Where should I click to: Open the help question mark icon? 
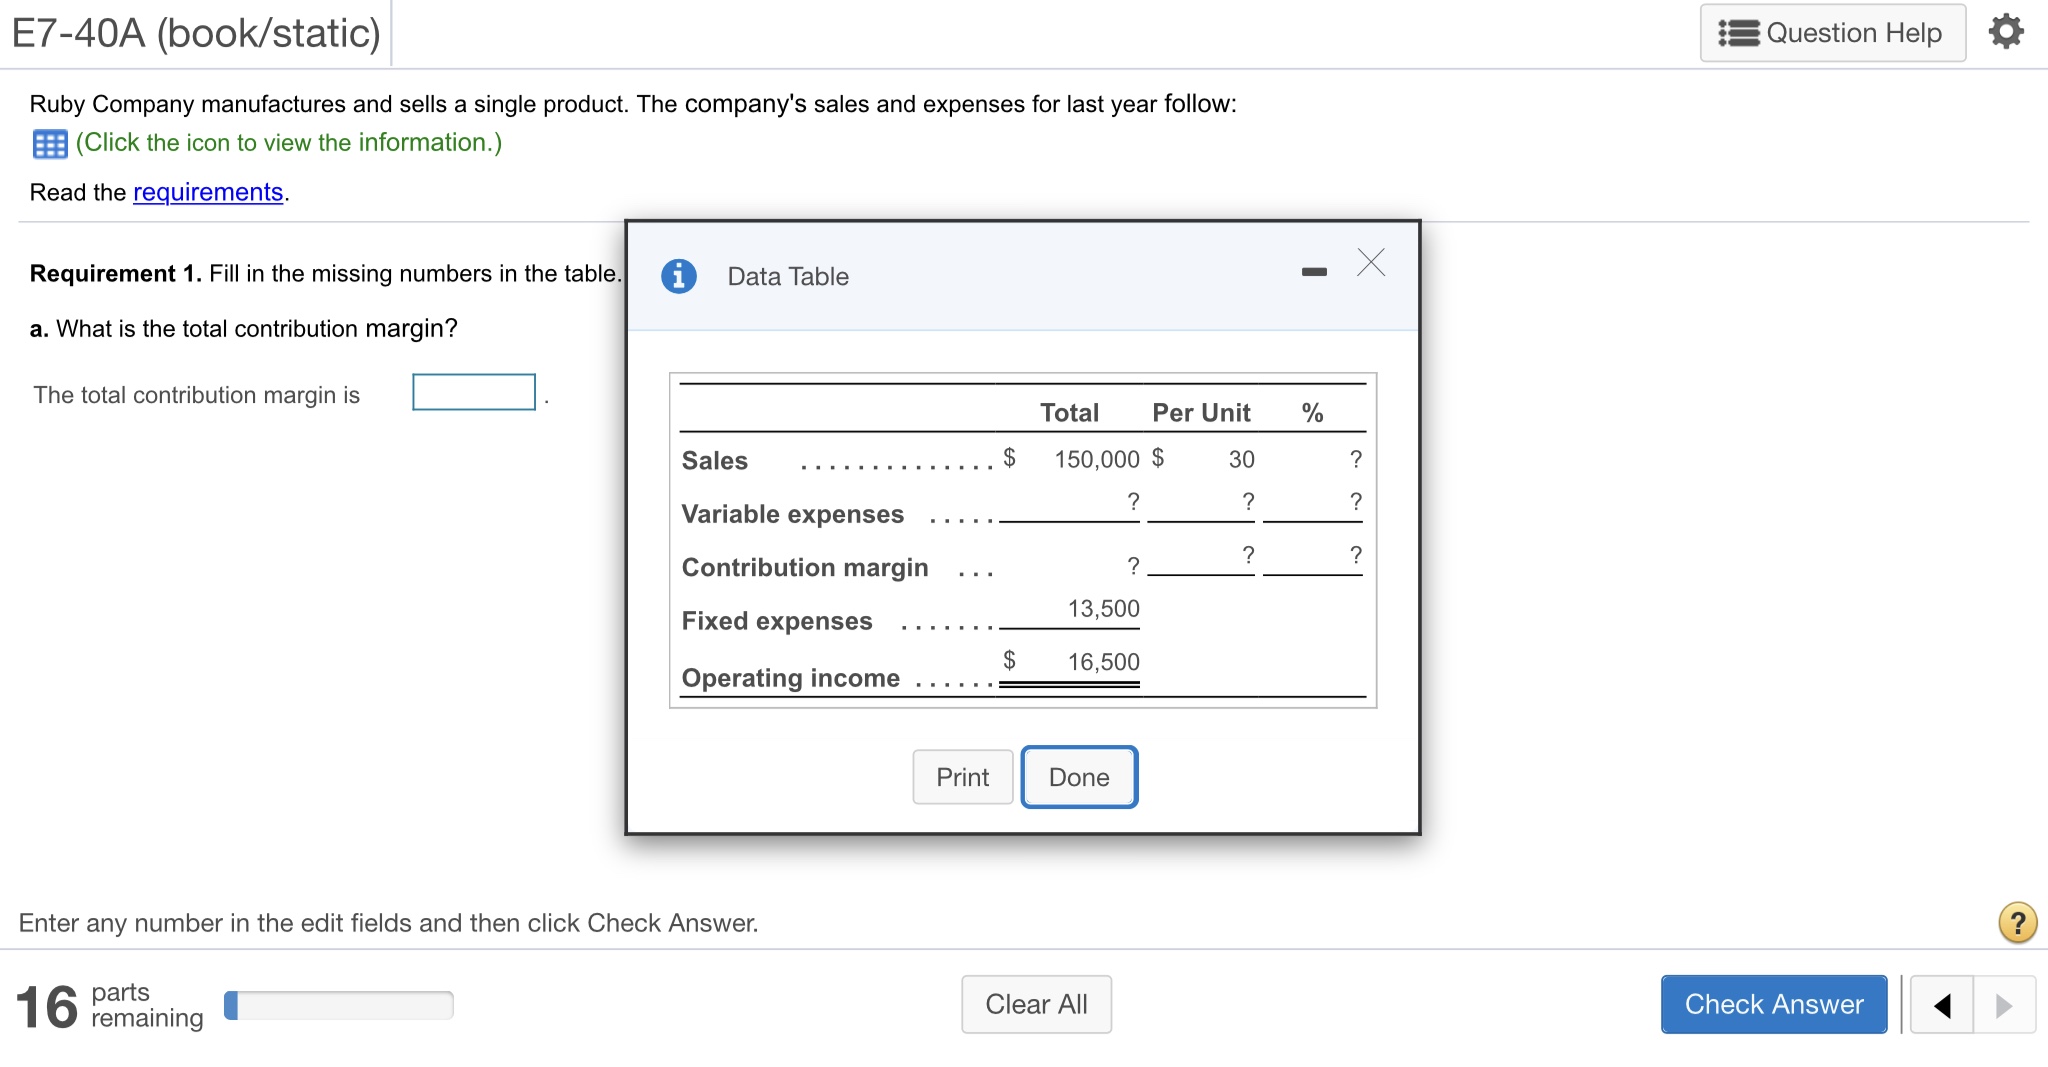2018,922
